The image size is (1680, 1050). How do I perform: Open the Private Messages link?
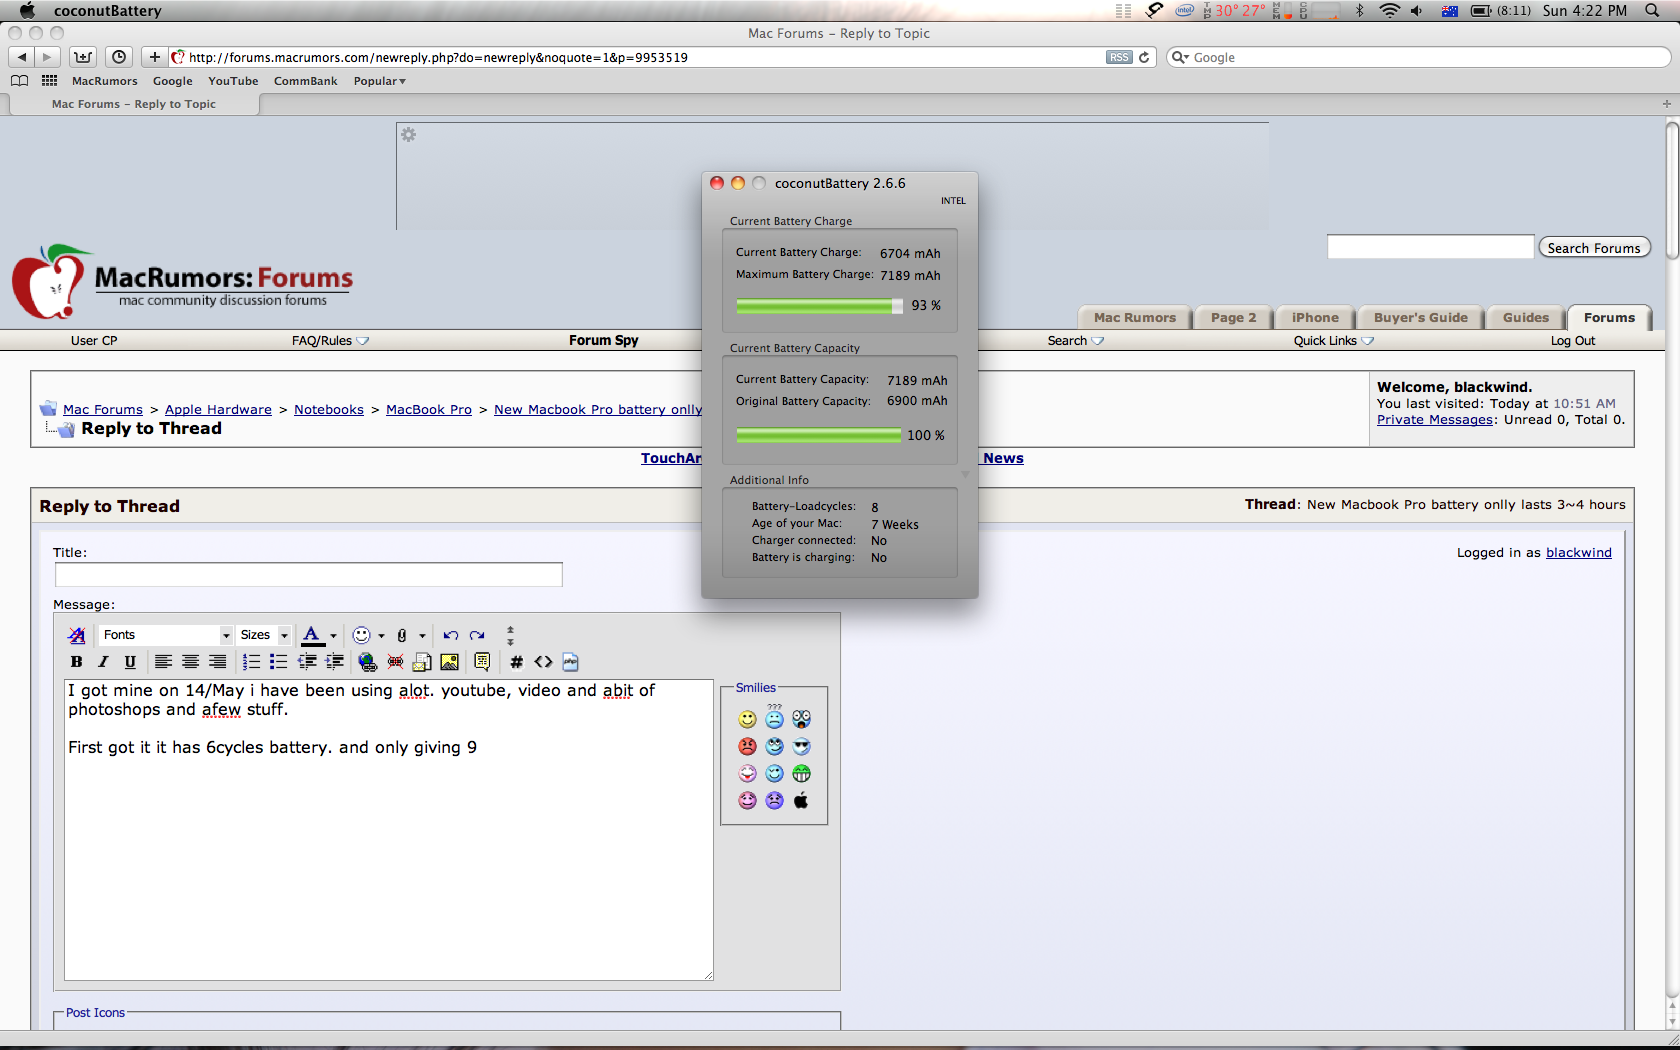1435,420
